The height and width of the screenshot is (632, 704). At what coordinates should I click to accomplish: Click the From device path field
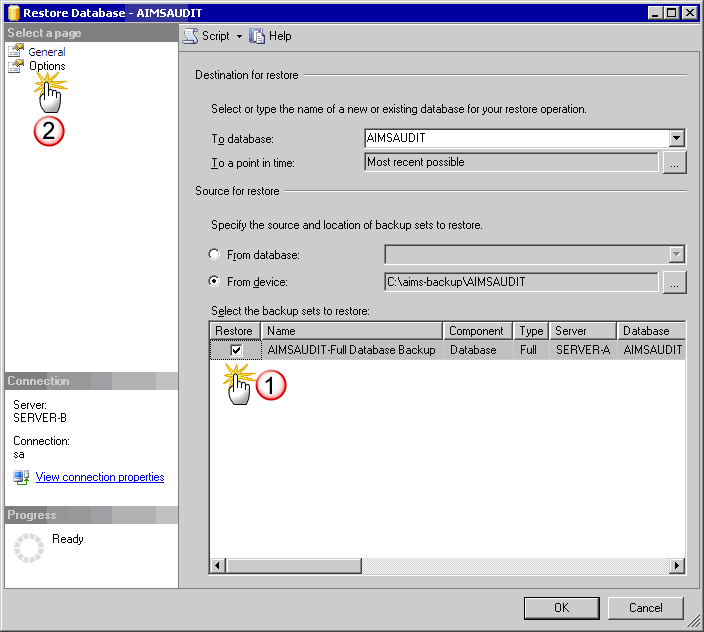point(520,282)
